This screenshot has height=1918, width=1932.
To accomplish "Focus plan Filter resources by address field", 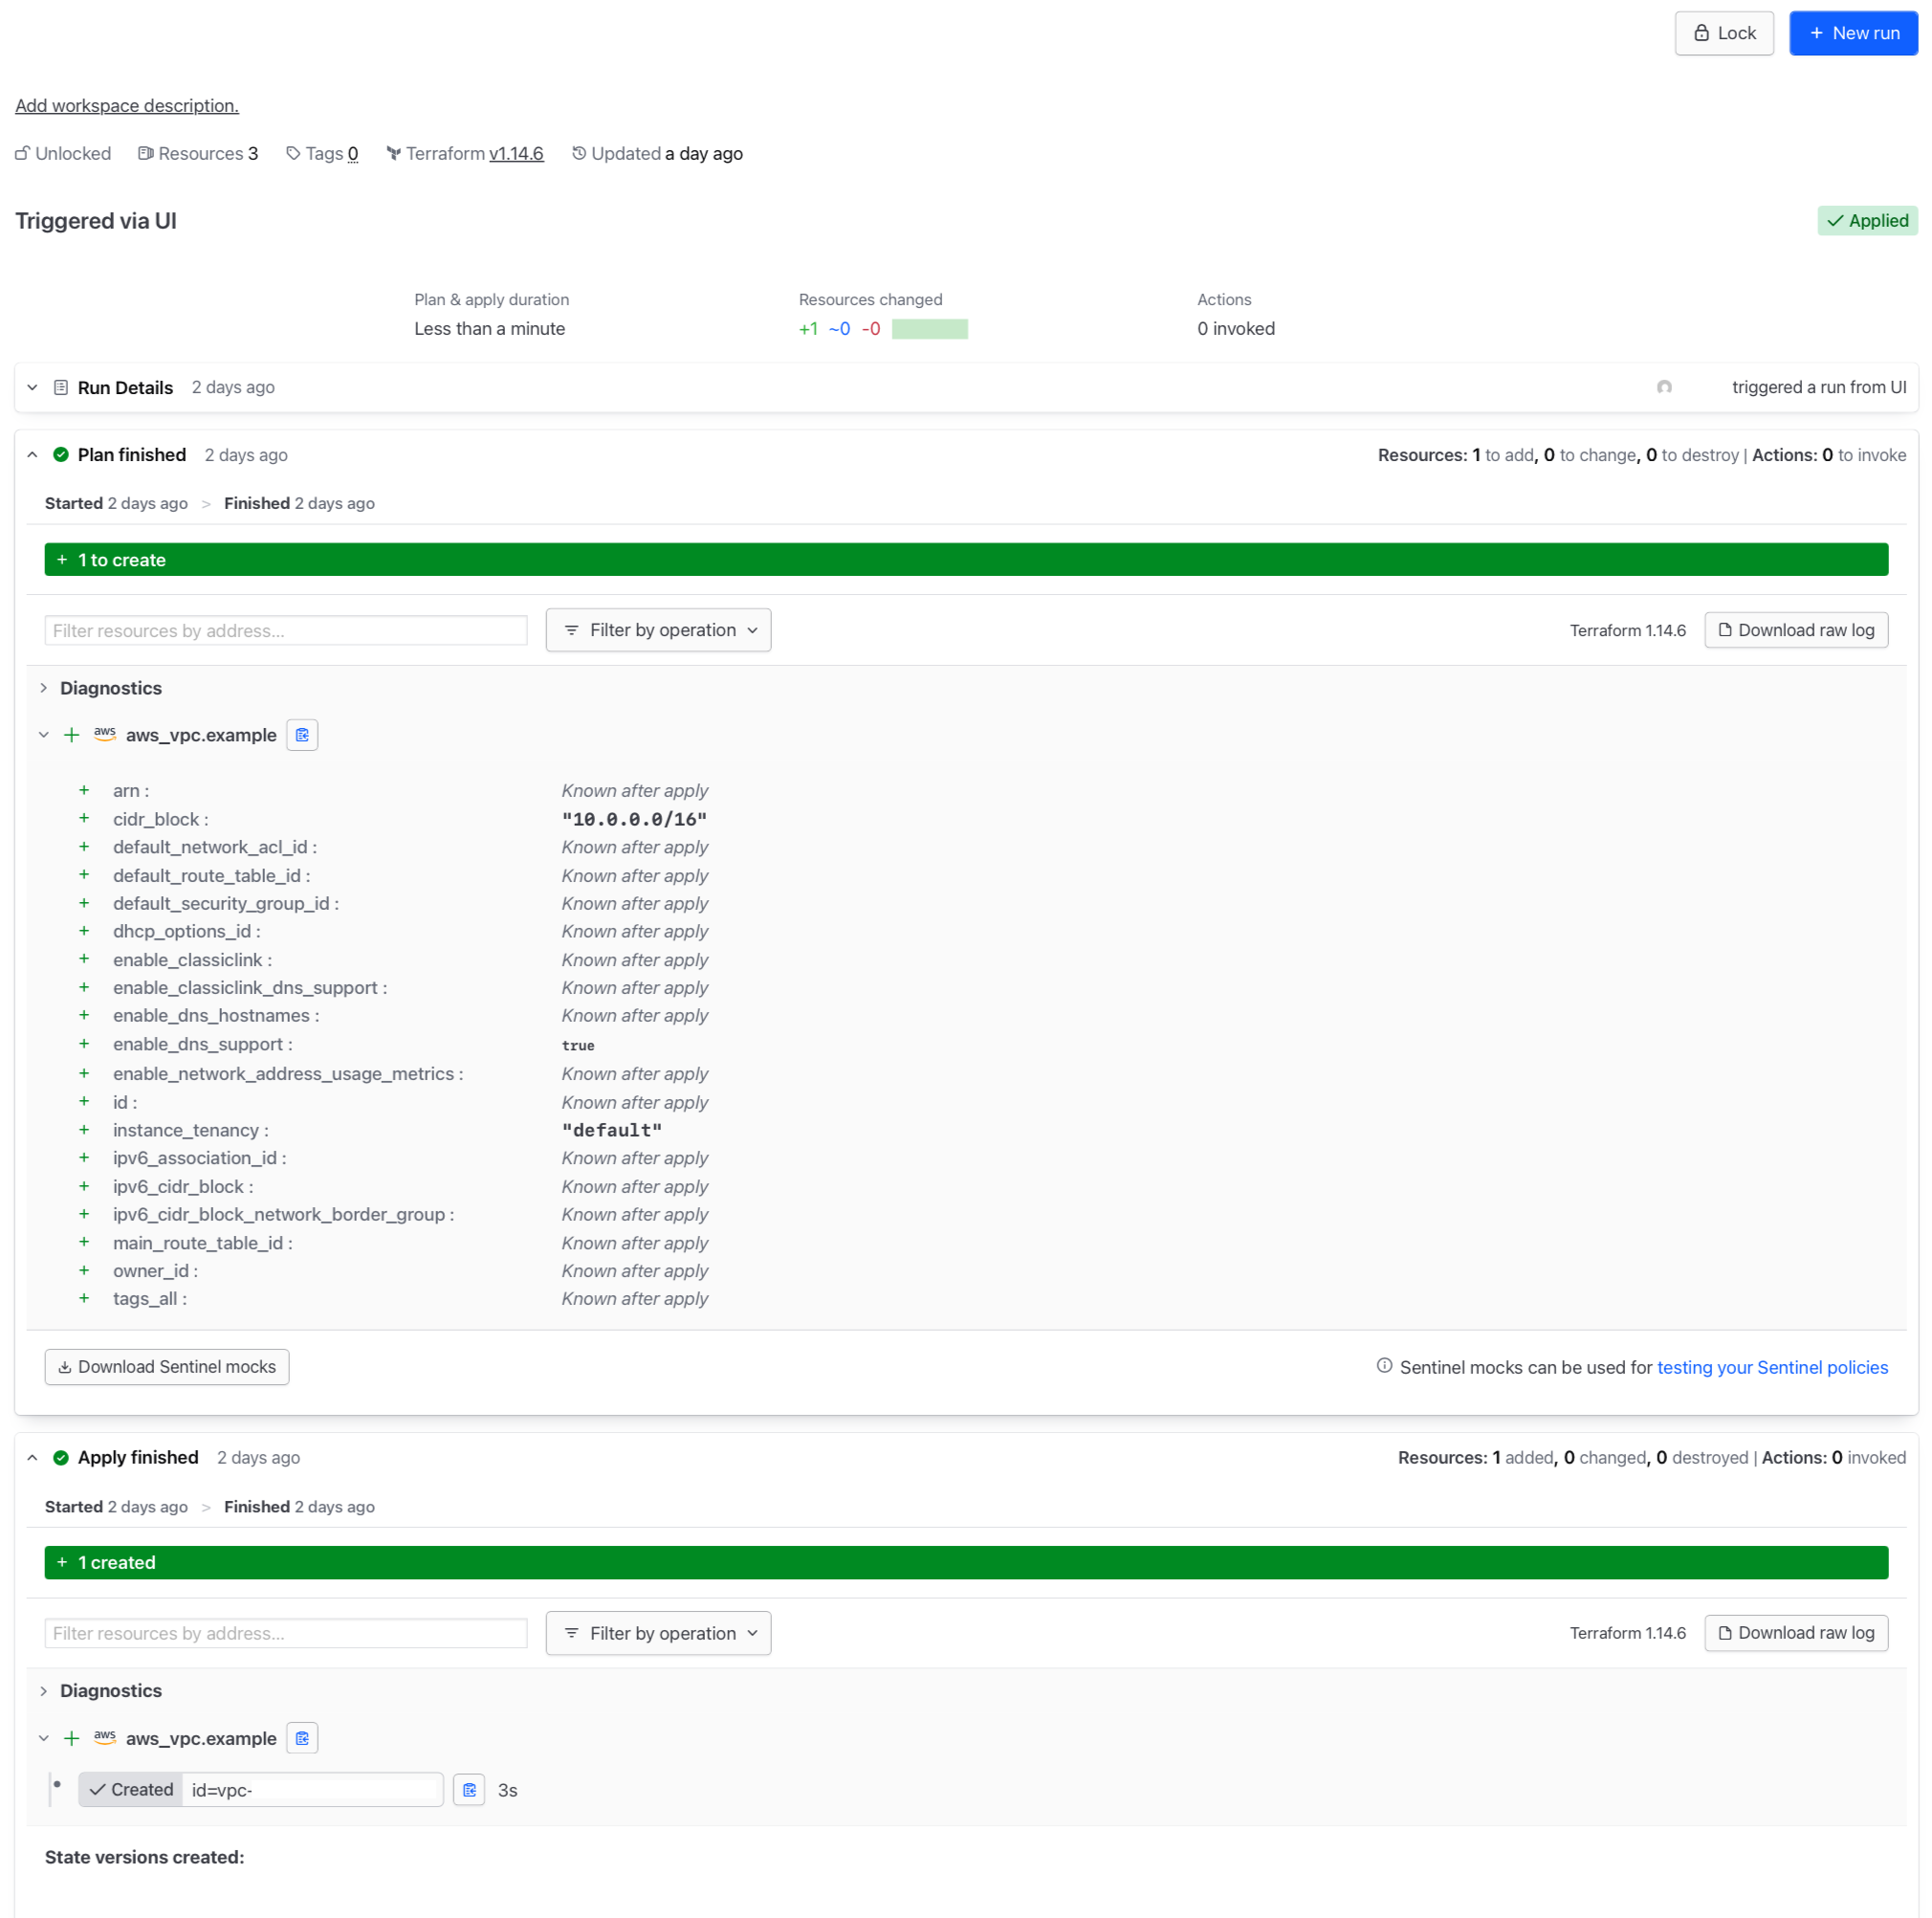I will pos(285,631).
